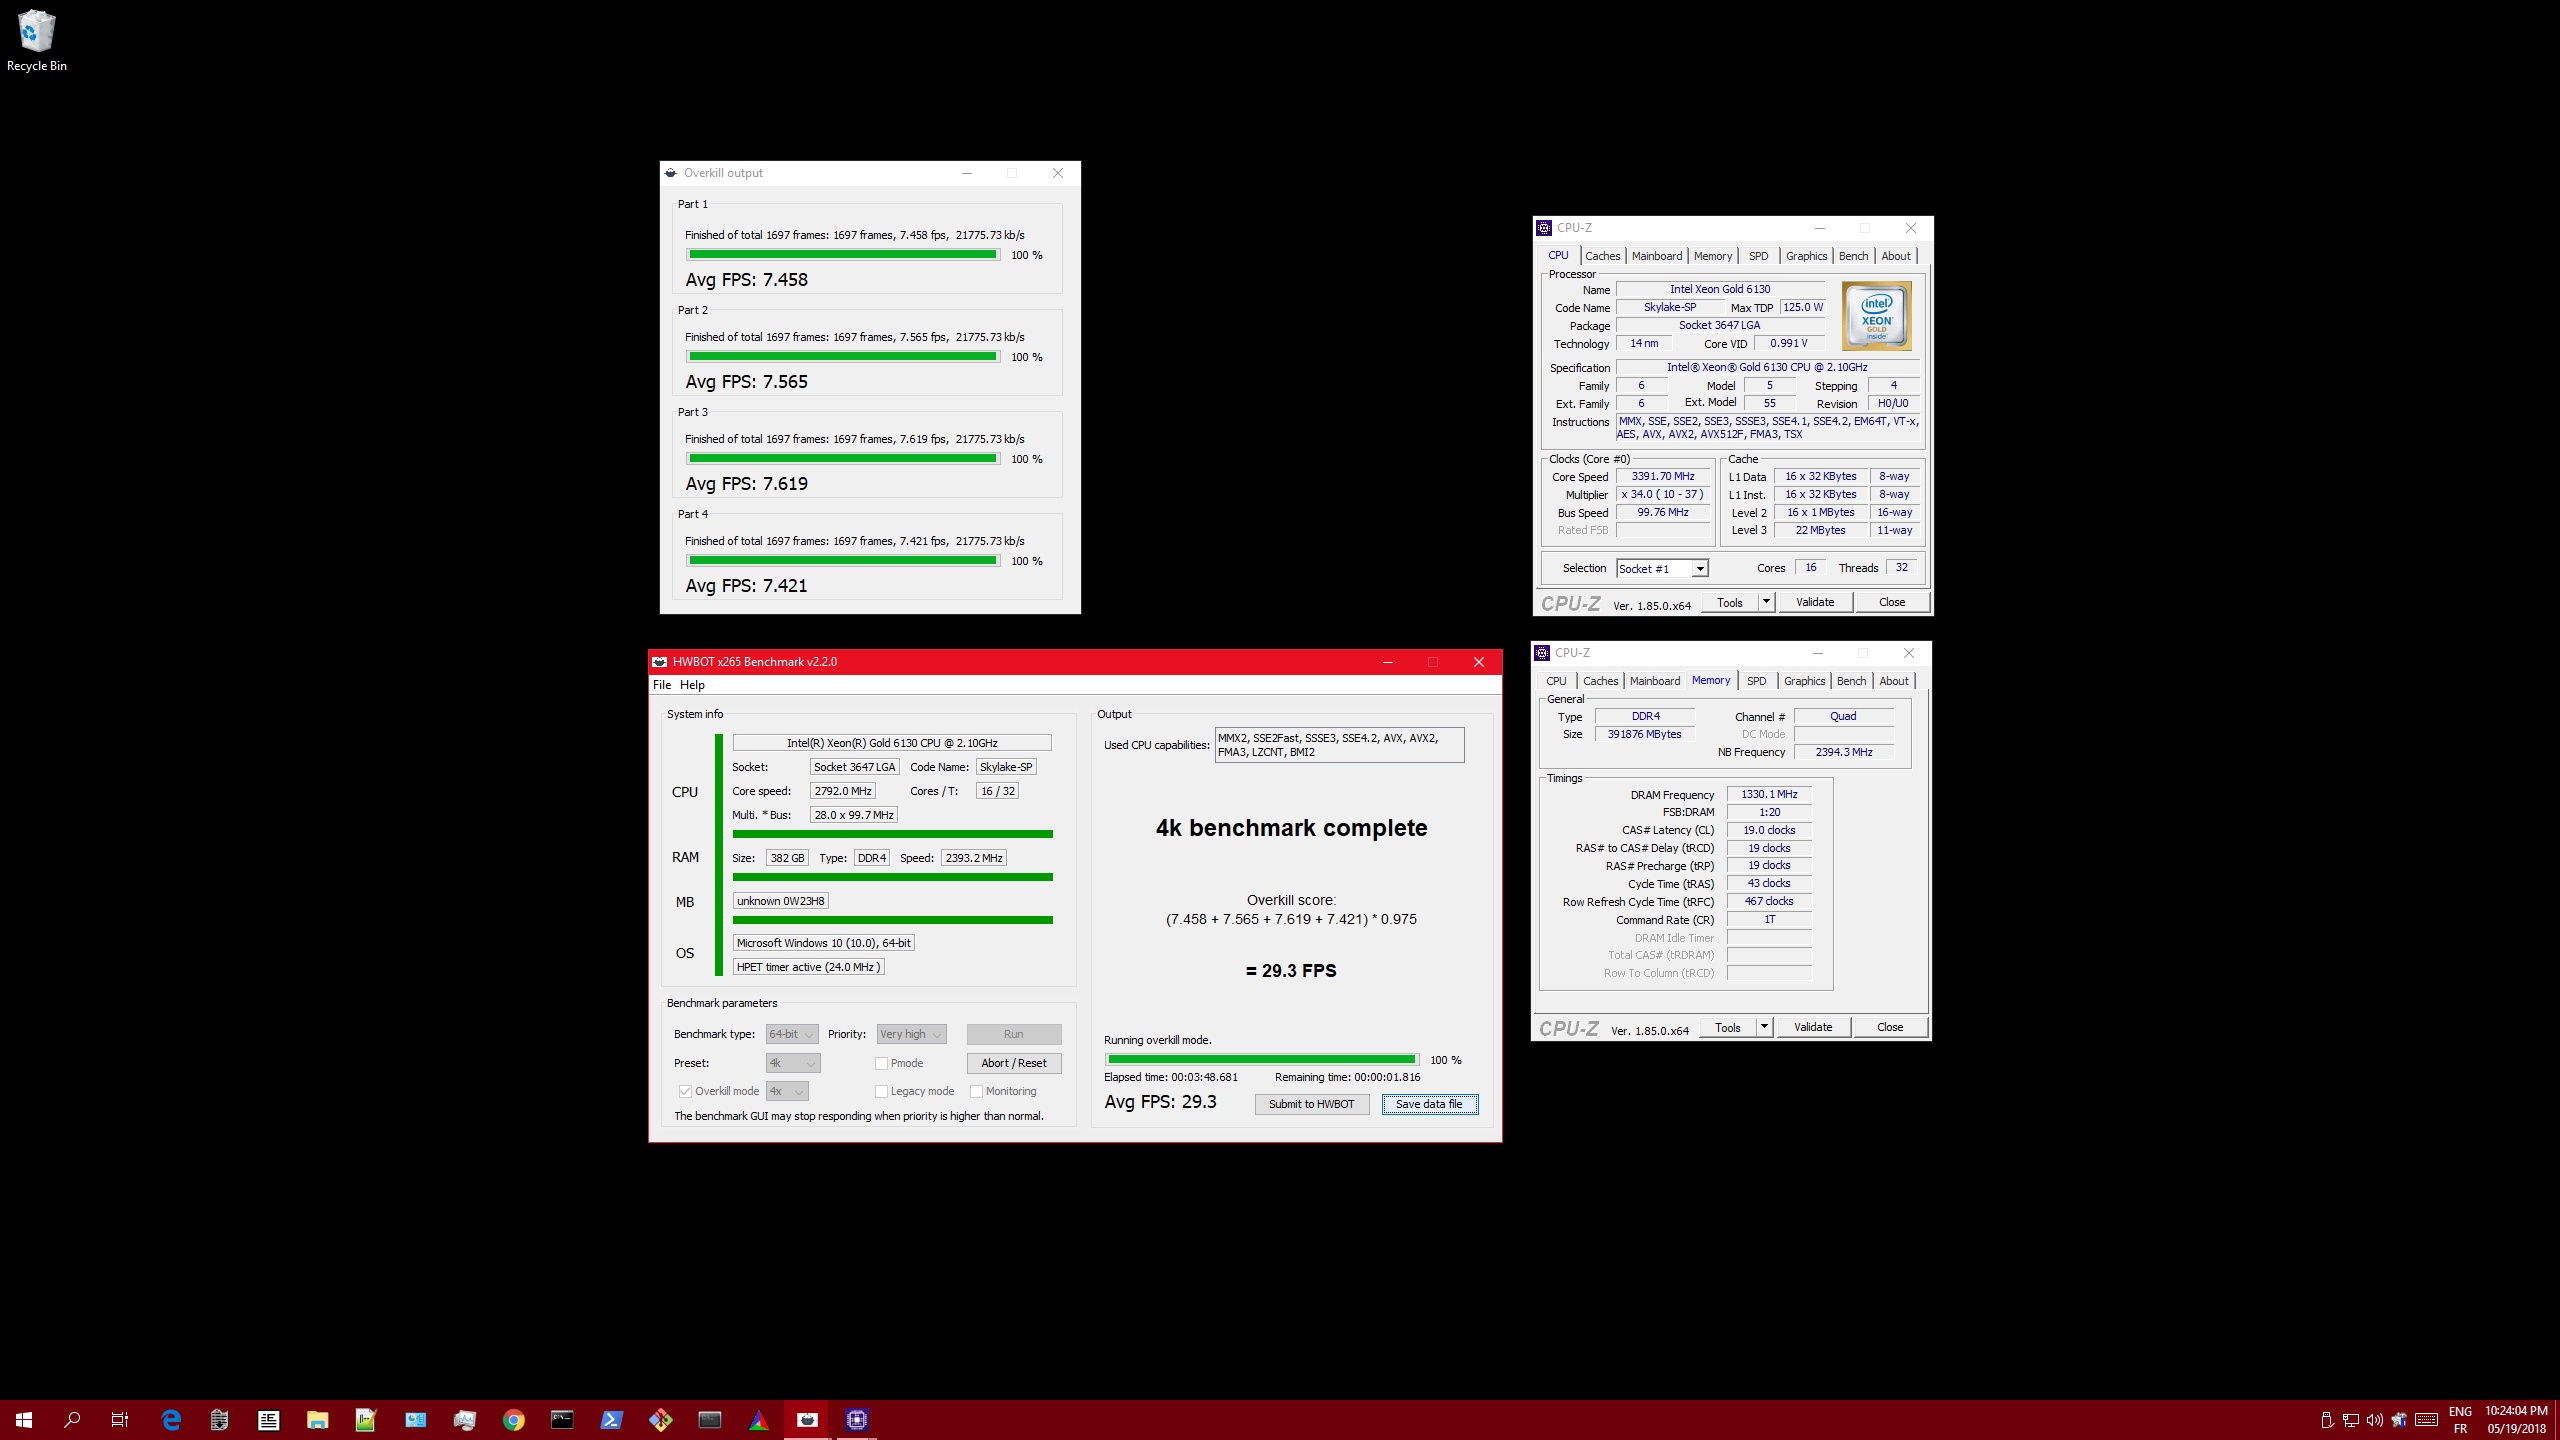
Task: Expand the Preset 4k dropdown
Action: point(793,1063)
